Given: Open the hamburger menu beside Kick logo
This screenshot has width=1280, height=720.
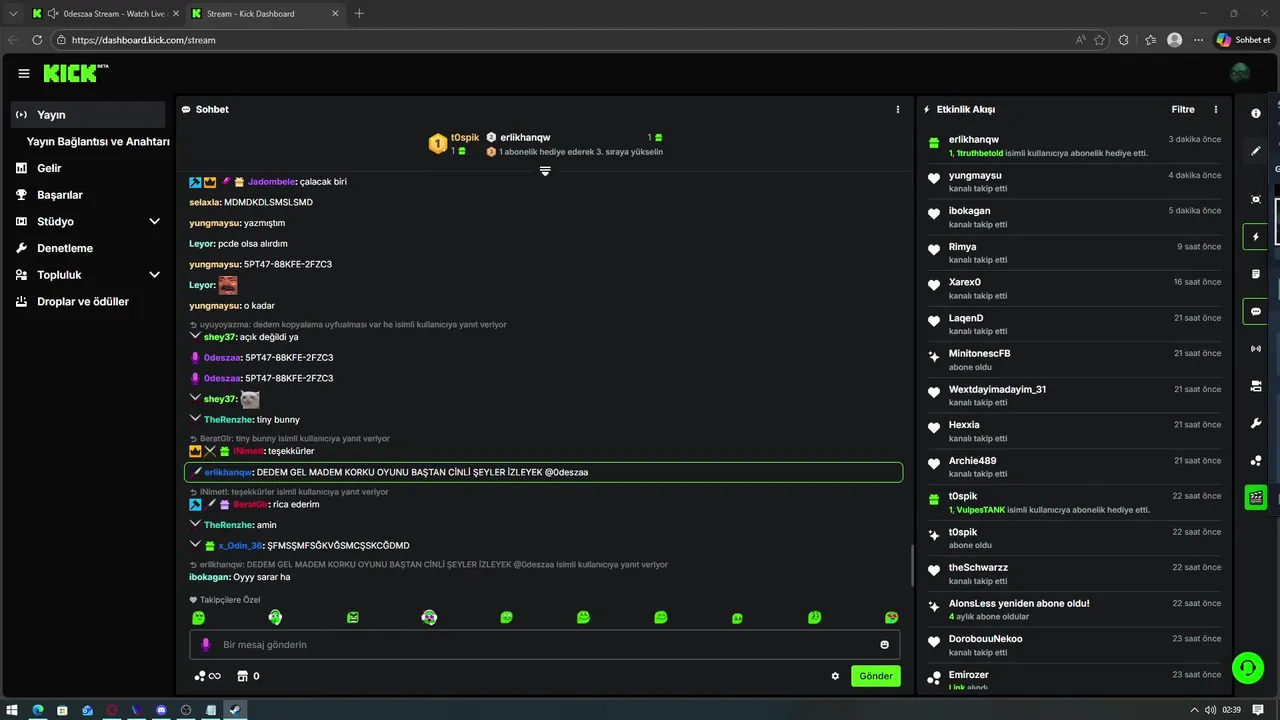Looking at the screenshot, I should coord(24,73).
